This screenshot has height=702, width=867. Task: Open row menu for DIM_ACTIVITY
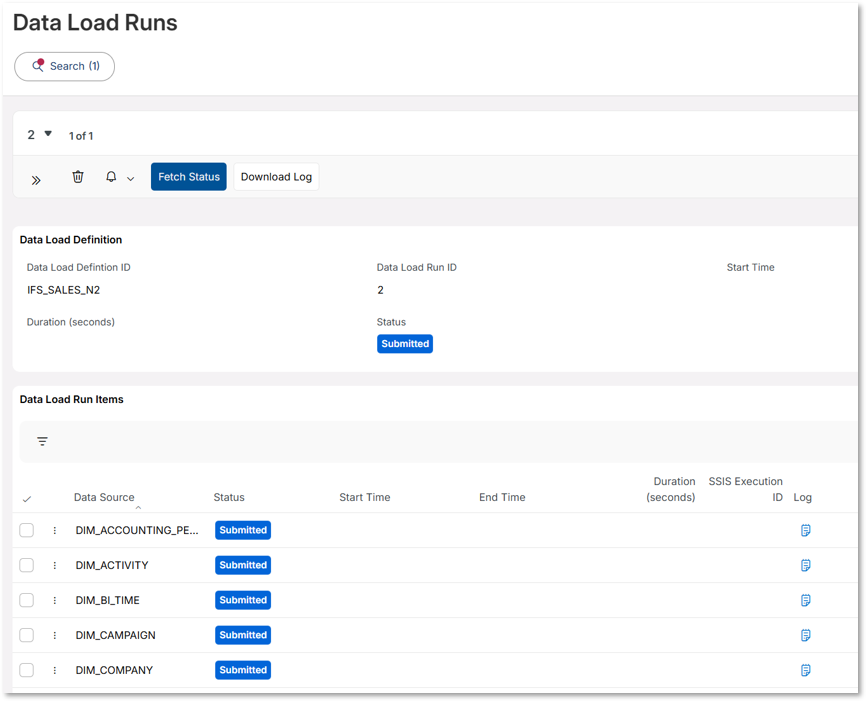[55, 565]
